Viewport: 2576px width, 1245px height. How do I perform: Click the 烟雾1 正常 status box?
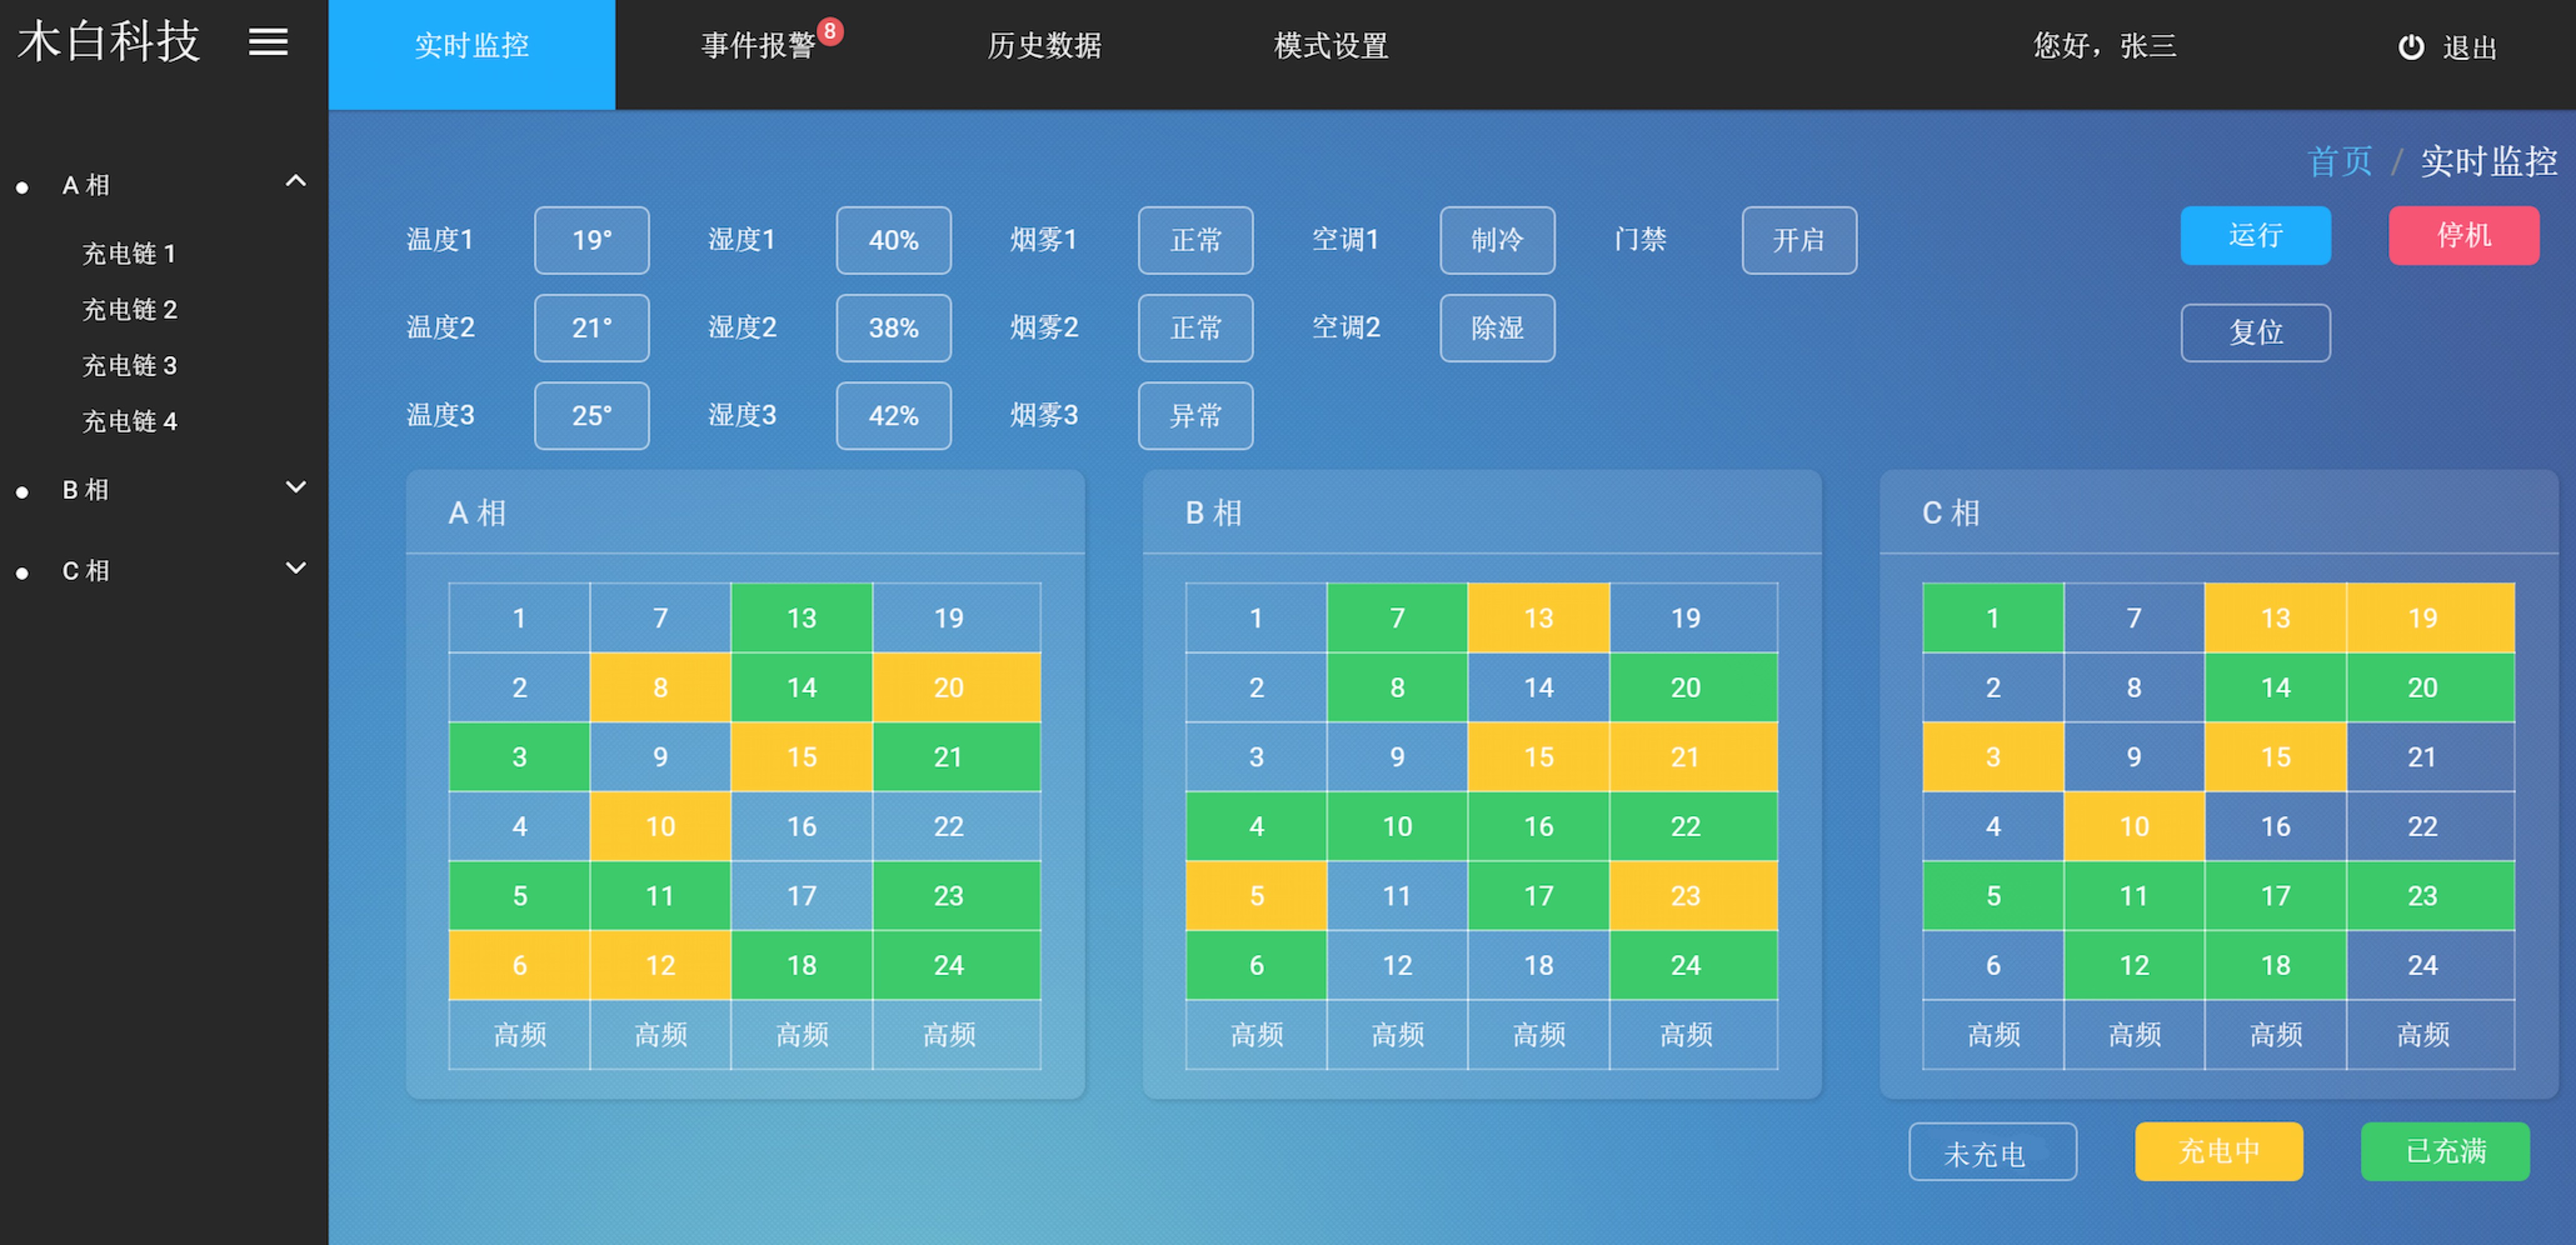pyautogui.click(x=1195, y=241)
